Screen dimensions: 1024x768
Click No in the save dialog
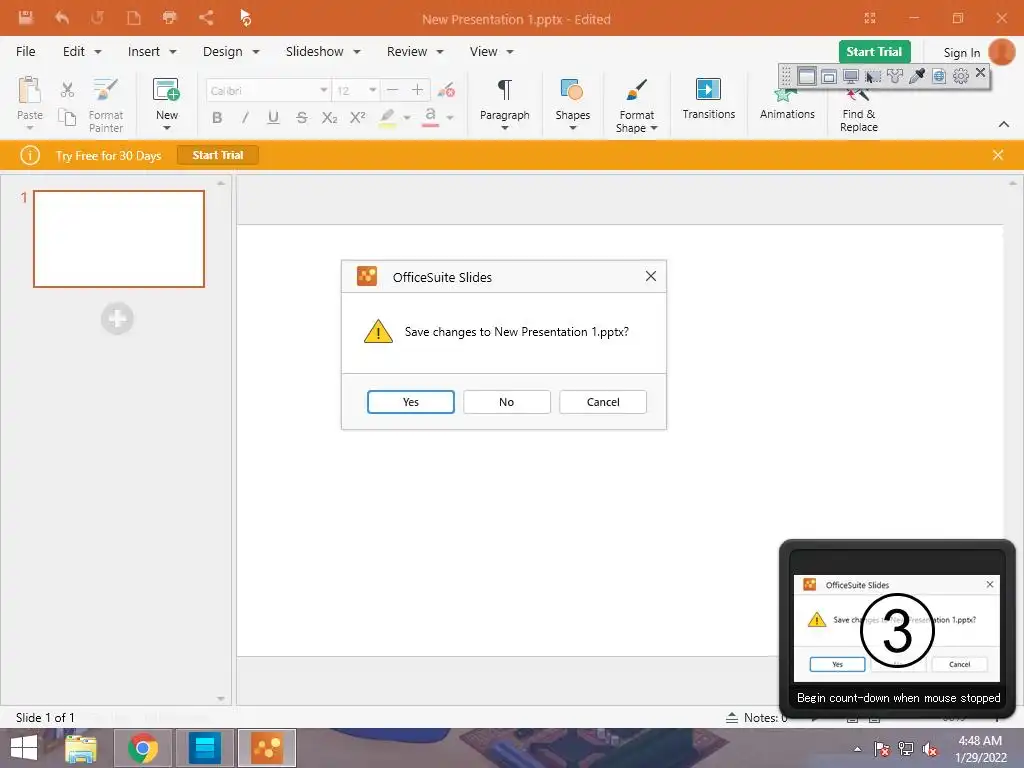(506, 402)
